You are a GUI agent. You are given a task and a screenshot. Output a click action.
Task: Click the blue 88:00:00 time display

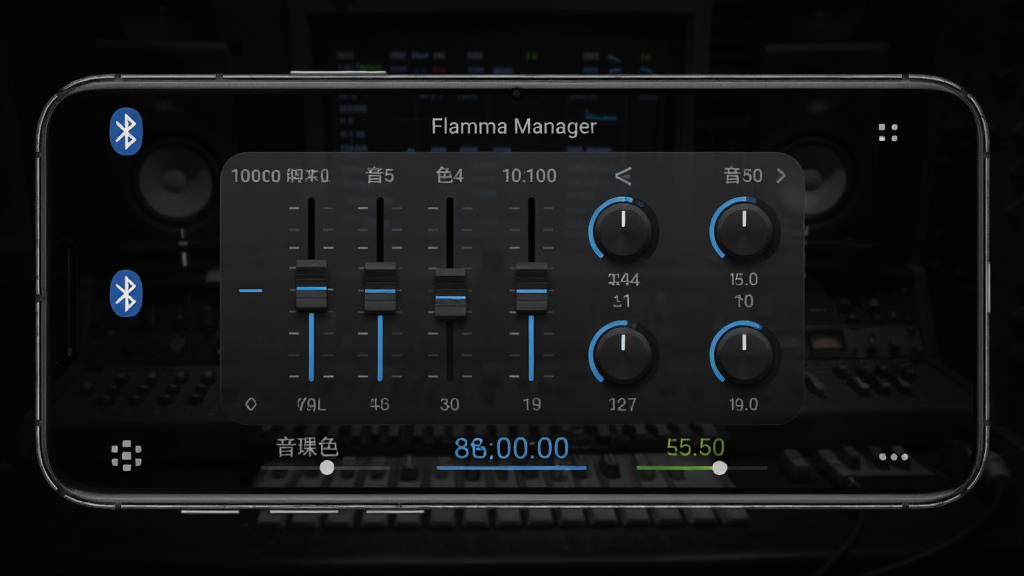(511, 449)
